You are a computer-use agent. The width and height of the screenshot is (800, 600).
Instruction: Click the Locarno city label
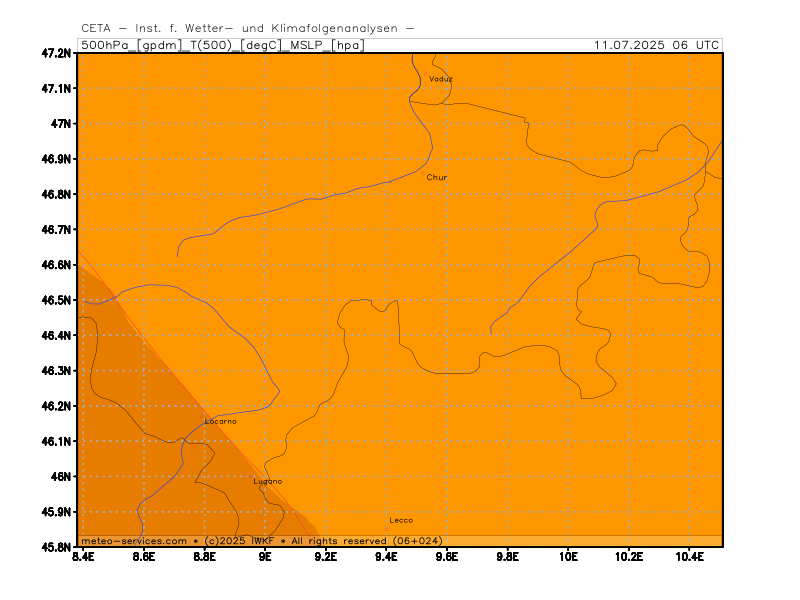click(220, 421)
